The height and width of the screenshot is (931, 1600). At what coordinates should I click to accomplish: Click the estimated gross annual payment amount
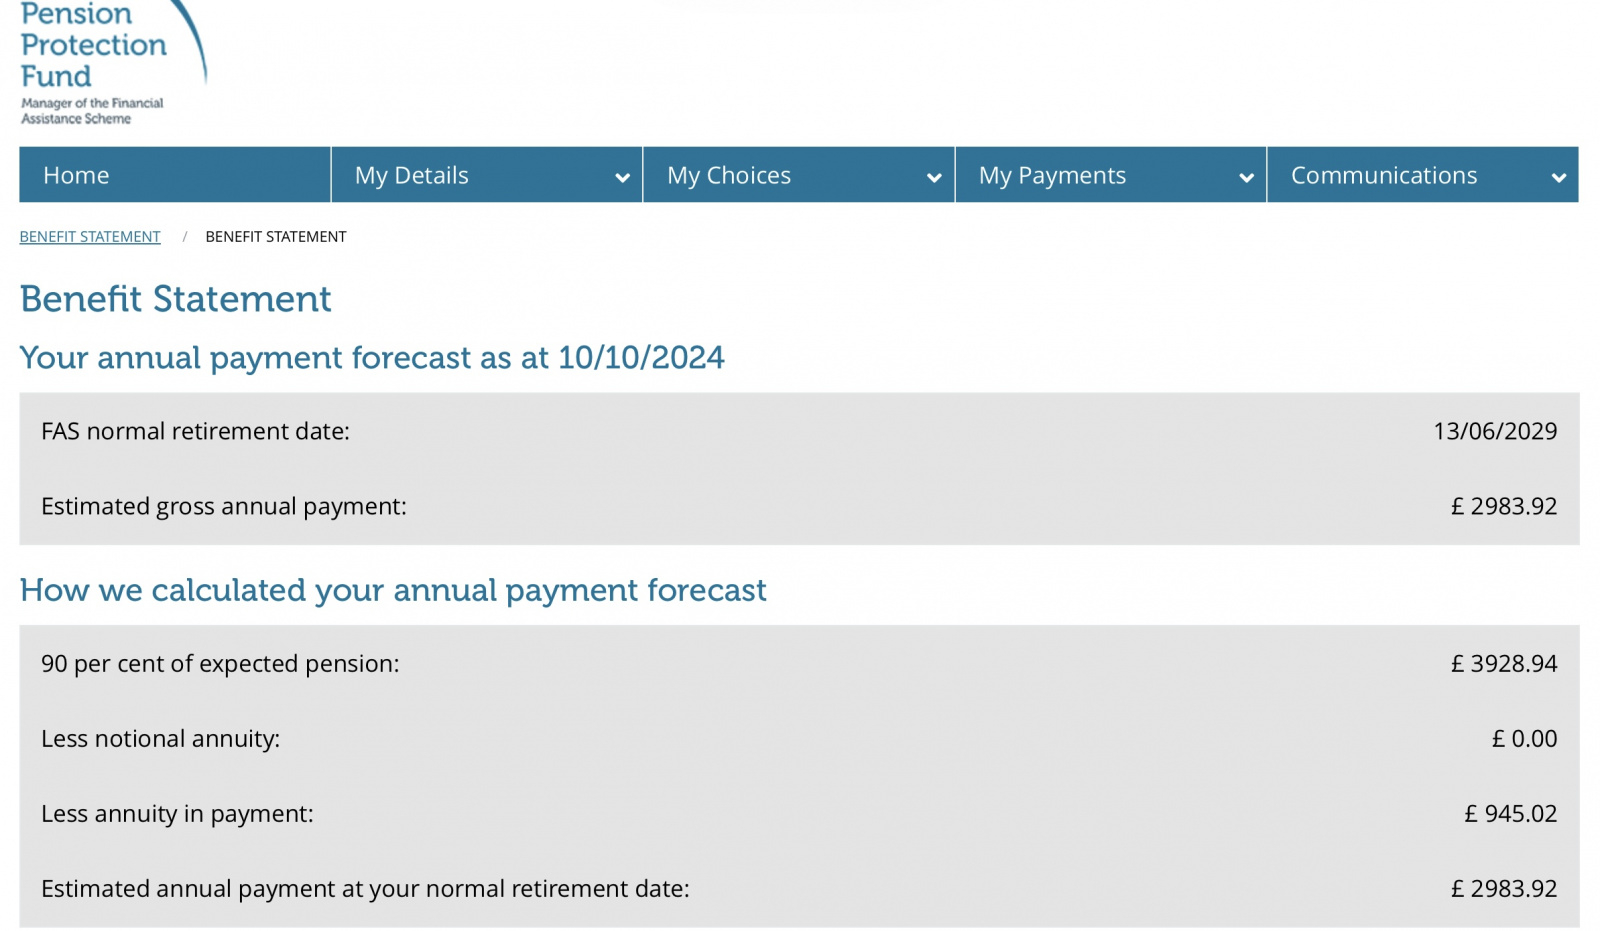(x=1503, y=506)
